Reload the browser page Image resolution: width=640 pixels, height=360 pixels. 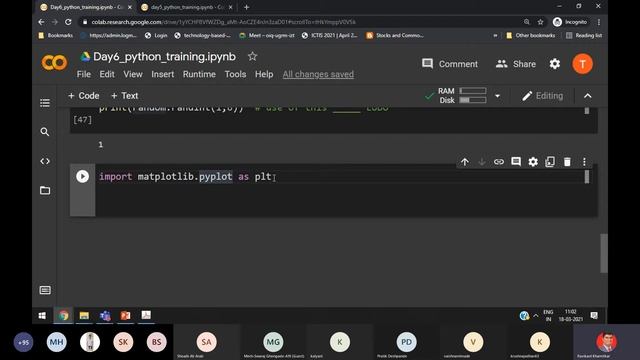coord(68,22)
